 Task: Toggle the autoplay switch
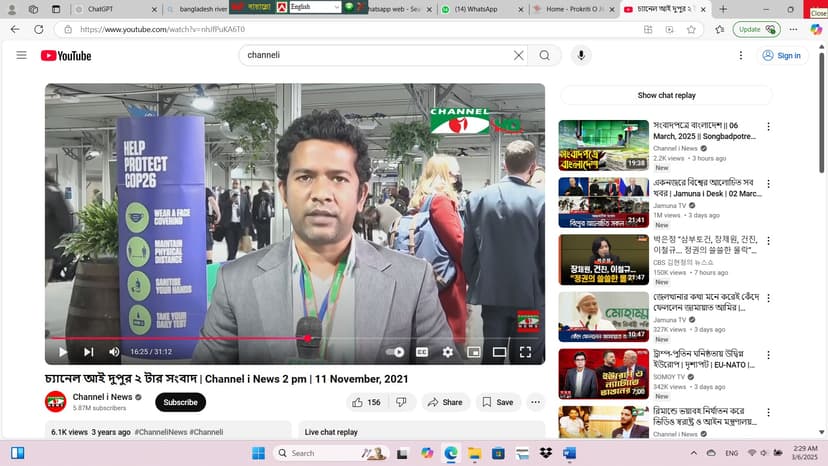pyautogui.click(x=396, y=352)
